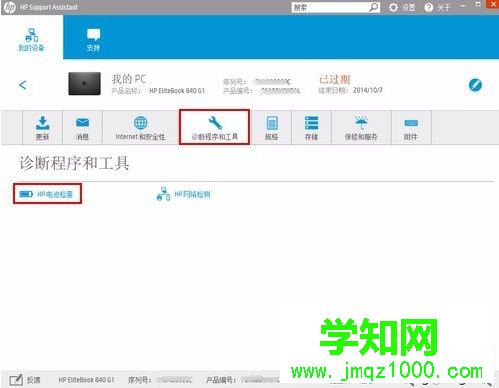The width and height of the screenshot is (499, 388).
Task: Click the 反馈 feedback icon
Action: click(x=25, y=380)
